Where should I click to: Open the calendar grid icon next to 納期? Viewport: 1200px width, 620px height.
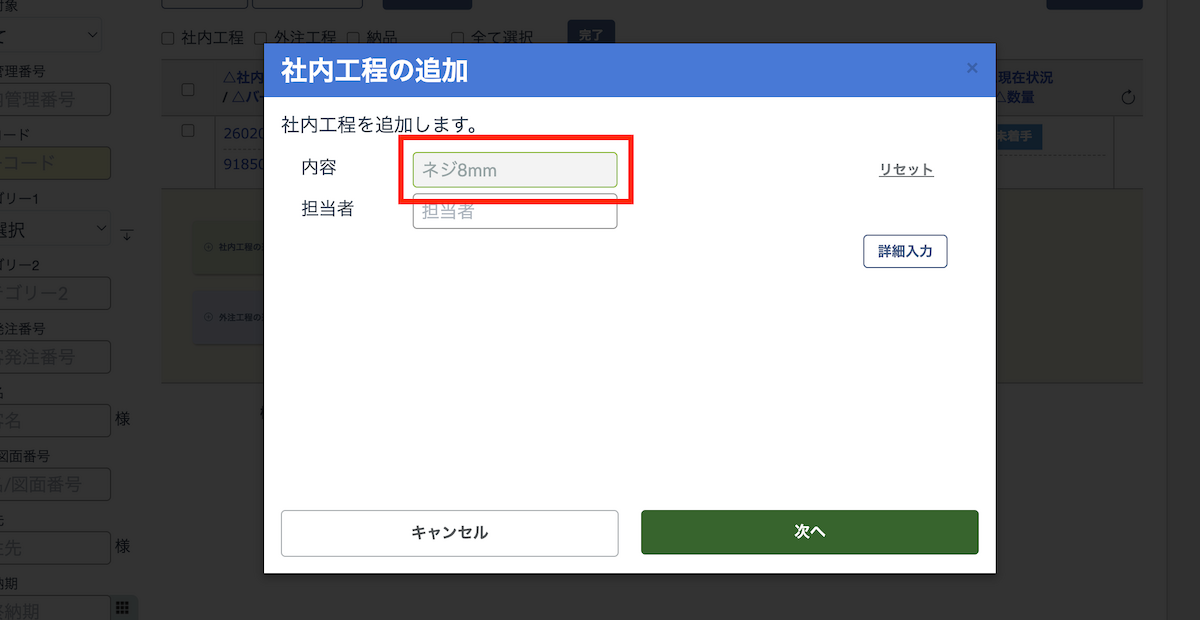click(123, 607)
